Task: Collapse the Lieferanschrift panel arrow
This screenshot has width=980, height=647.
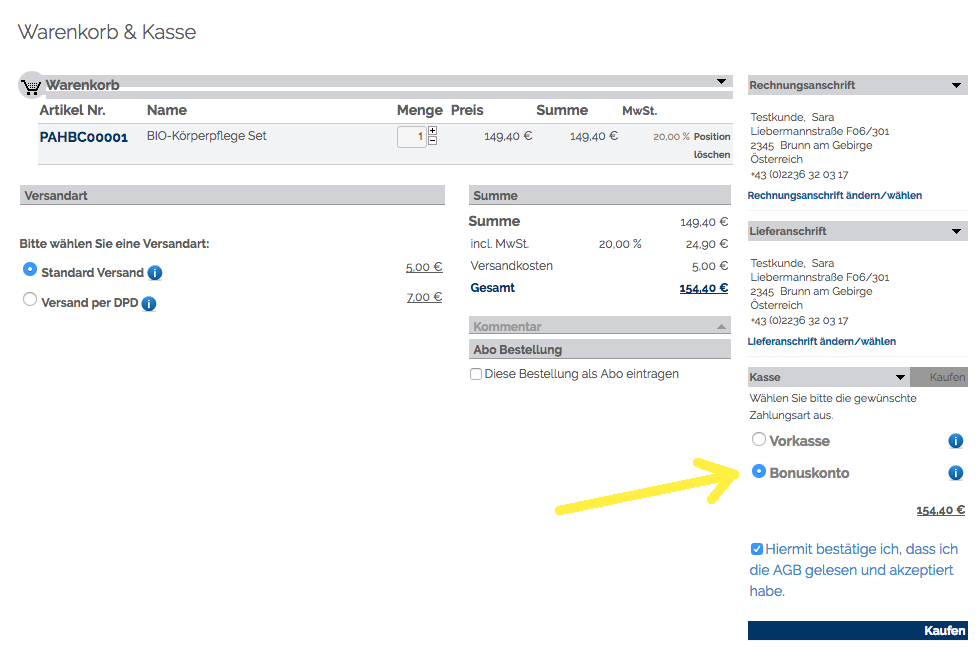Action: pyautogui.click(x=956, y=231)
